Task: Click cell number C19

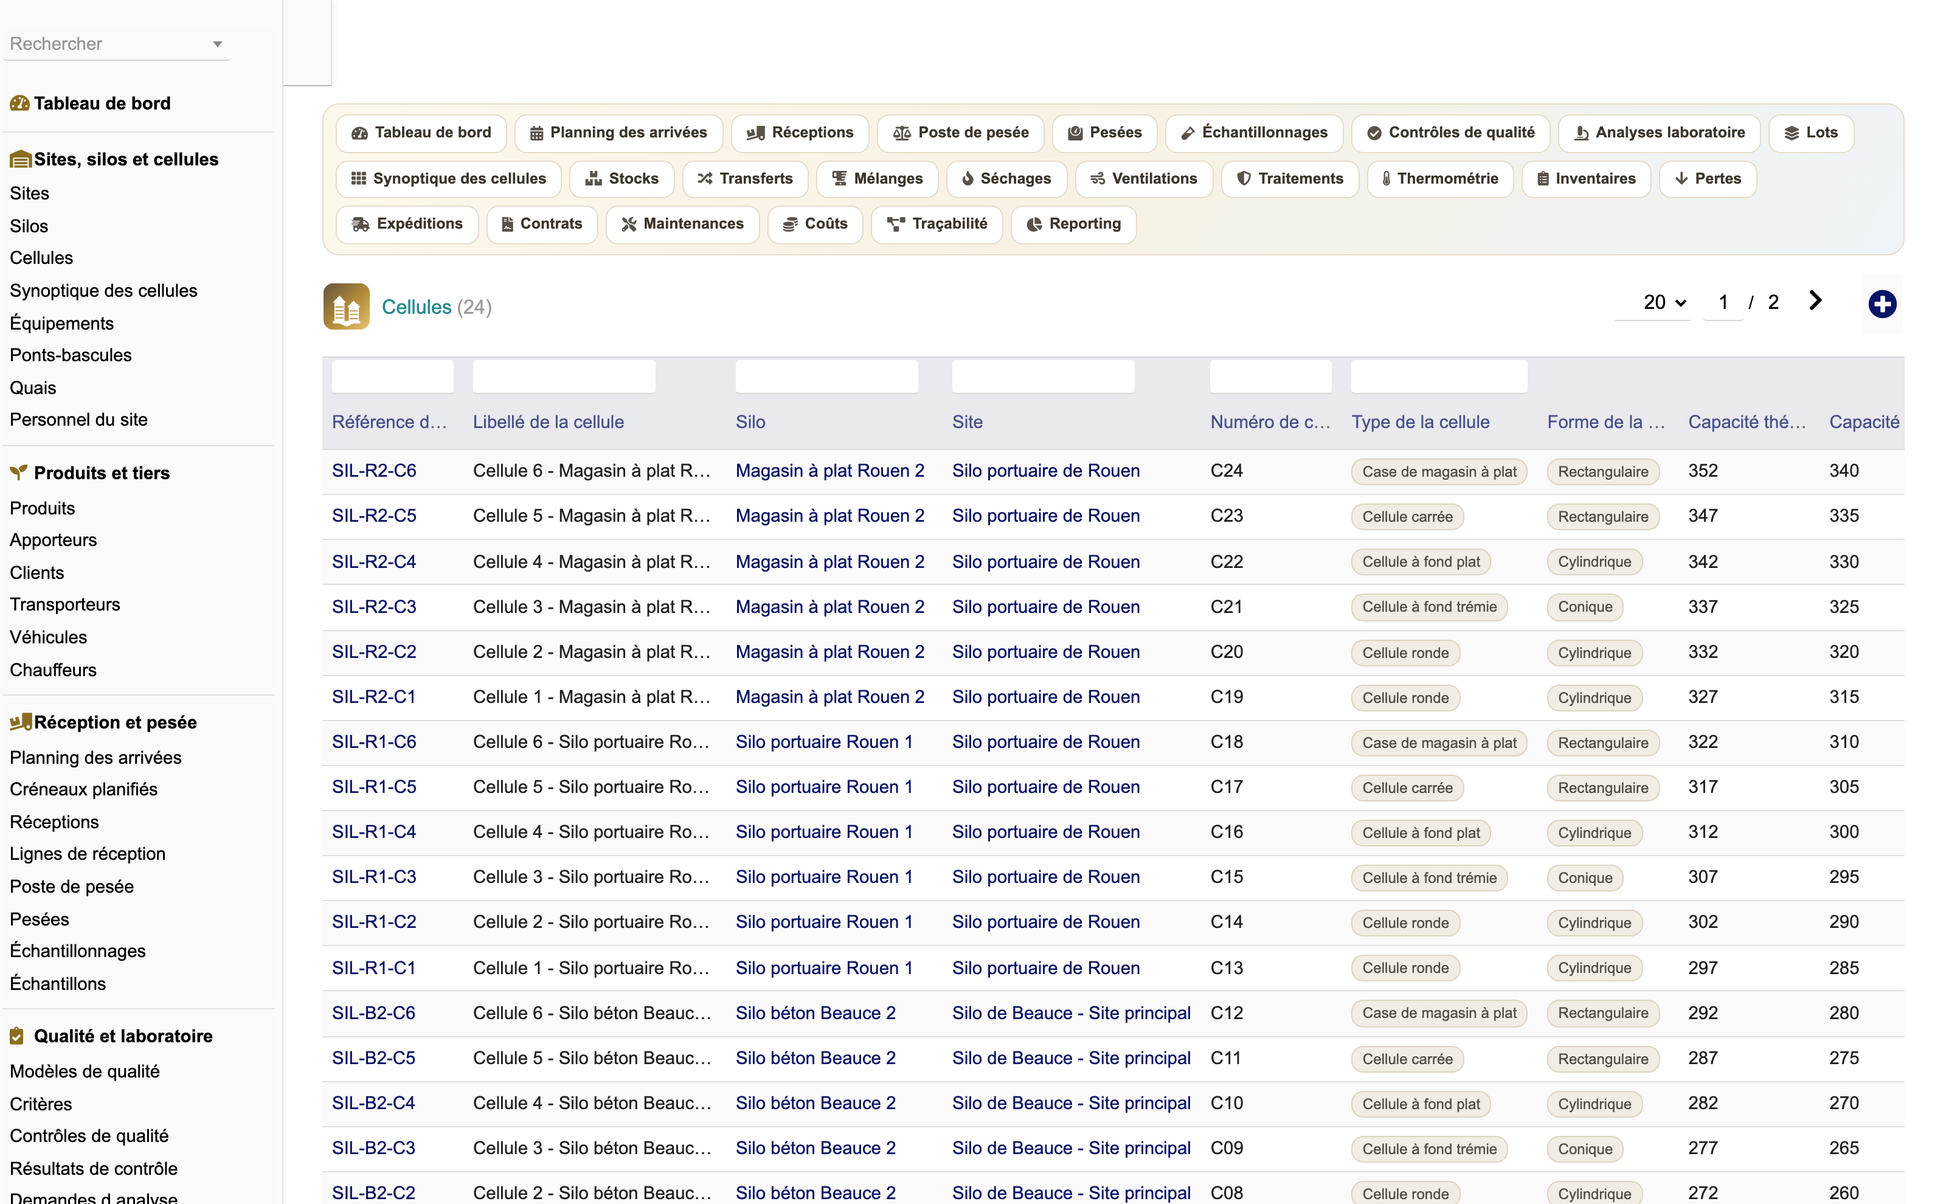Action: point(1227,697)
